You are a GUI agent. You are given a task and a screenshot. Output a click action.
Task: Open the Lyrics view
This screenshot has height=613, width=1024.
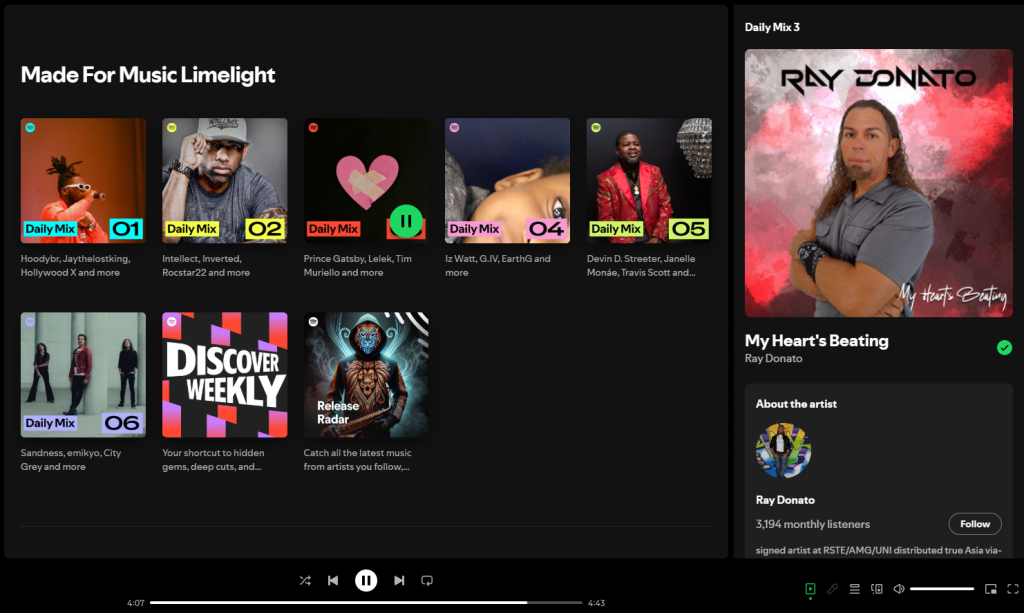[x=832, y=589]
